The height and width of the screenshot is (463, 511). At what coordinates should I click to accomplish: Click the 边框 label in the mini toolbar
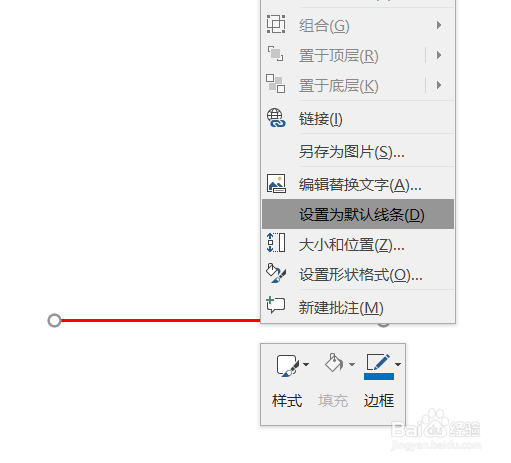[x=379, y=400]
